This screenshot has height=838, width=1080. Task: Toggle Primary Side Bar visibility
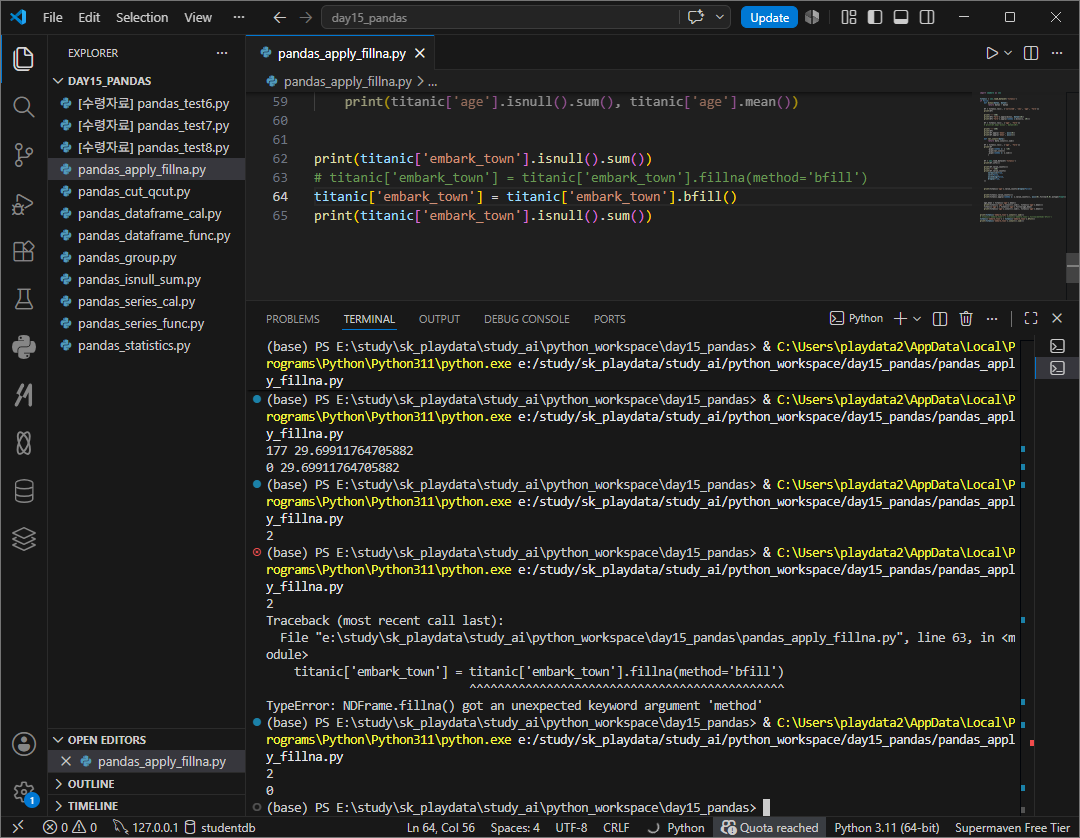click(x=875, y=17)
